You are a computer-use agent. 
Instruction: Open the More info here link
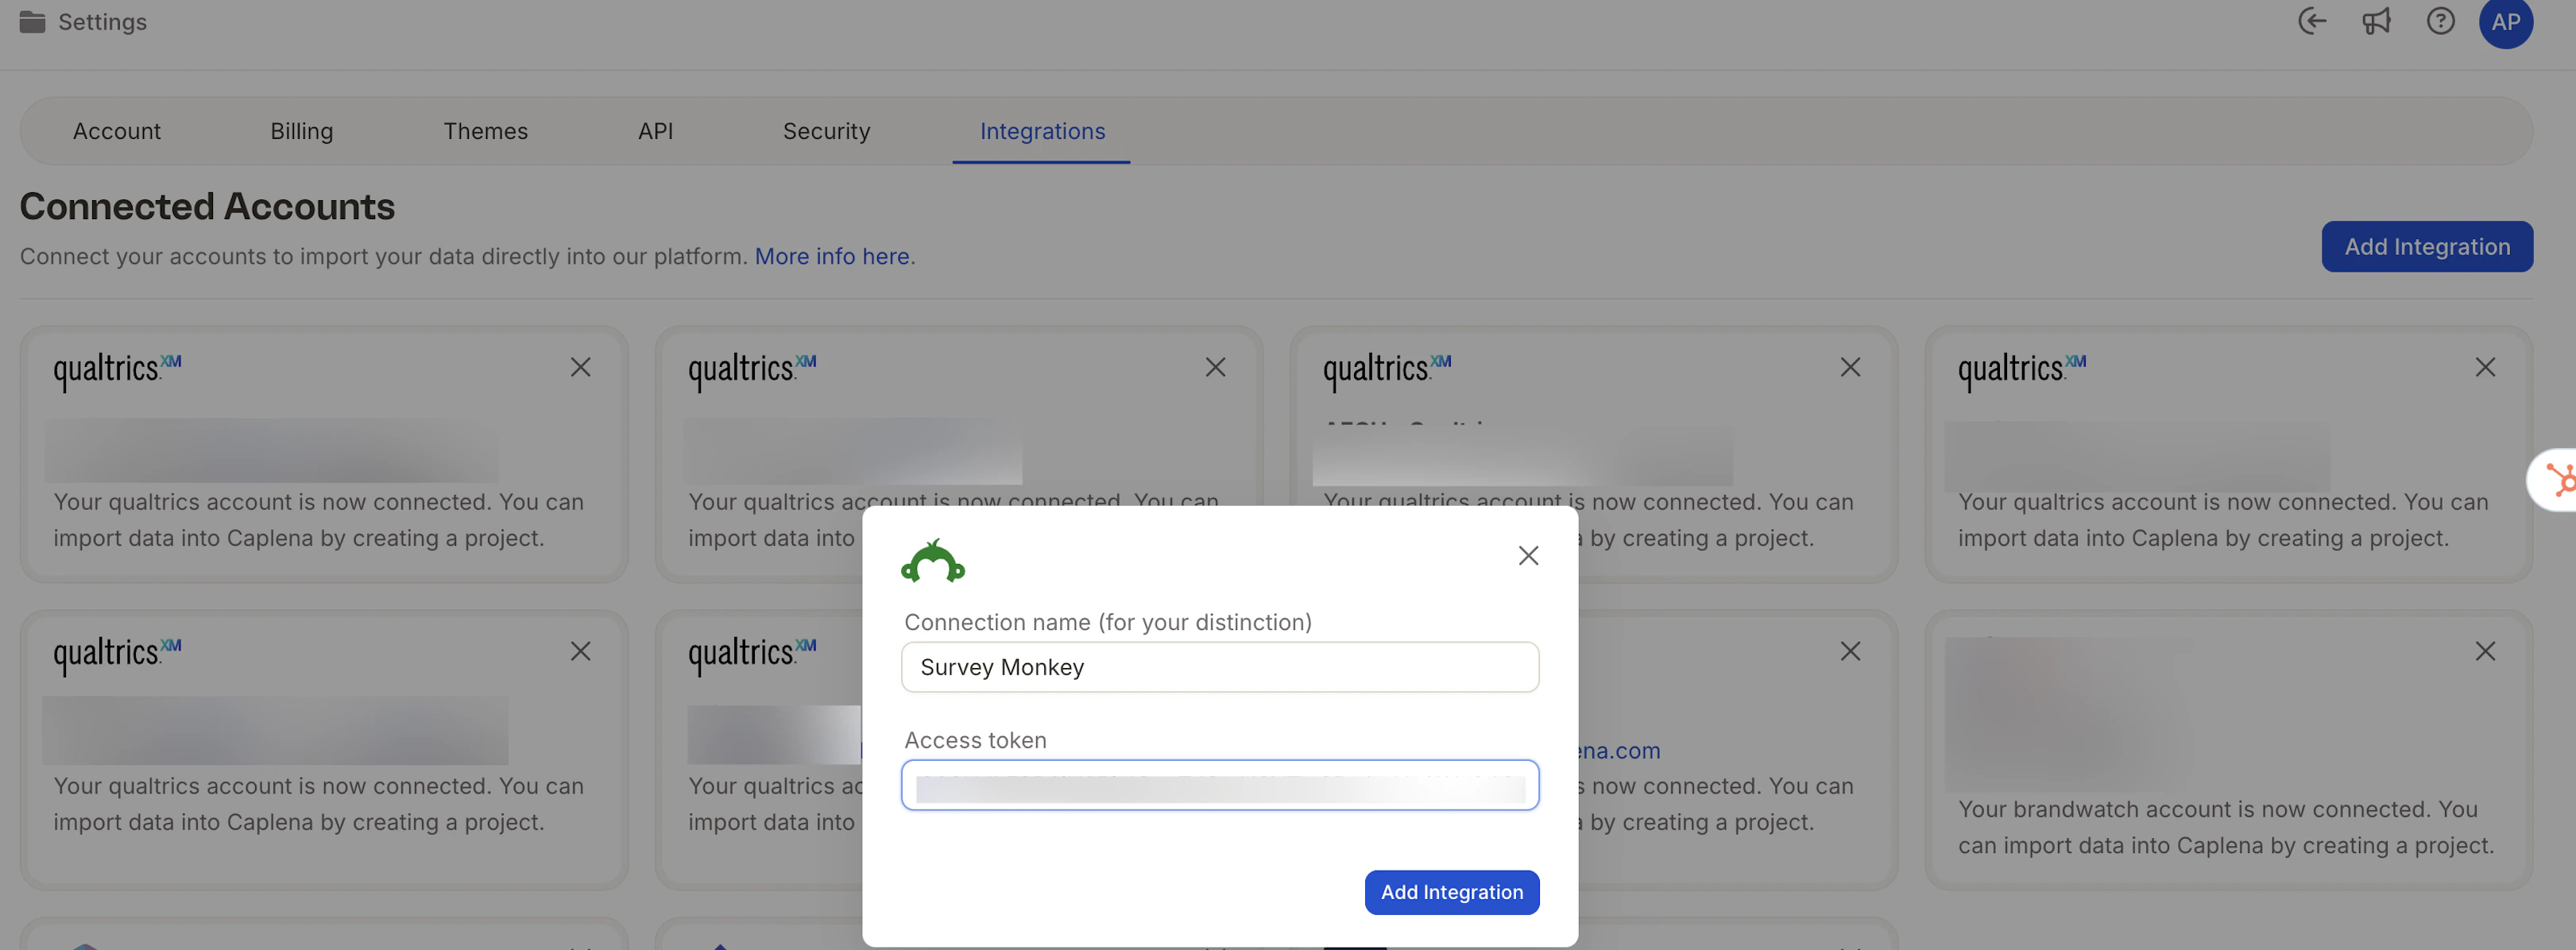tap(832, 256)
